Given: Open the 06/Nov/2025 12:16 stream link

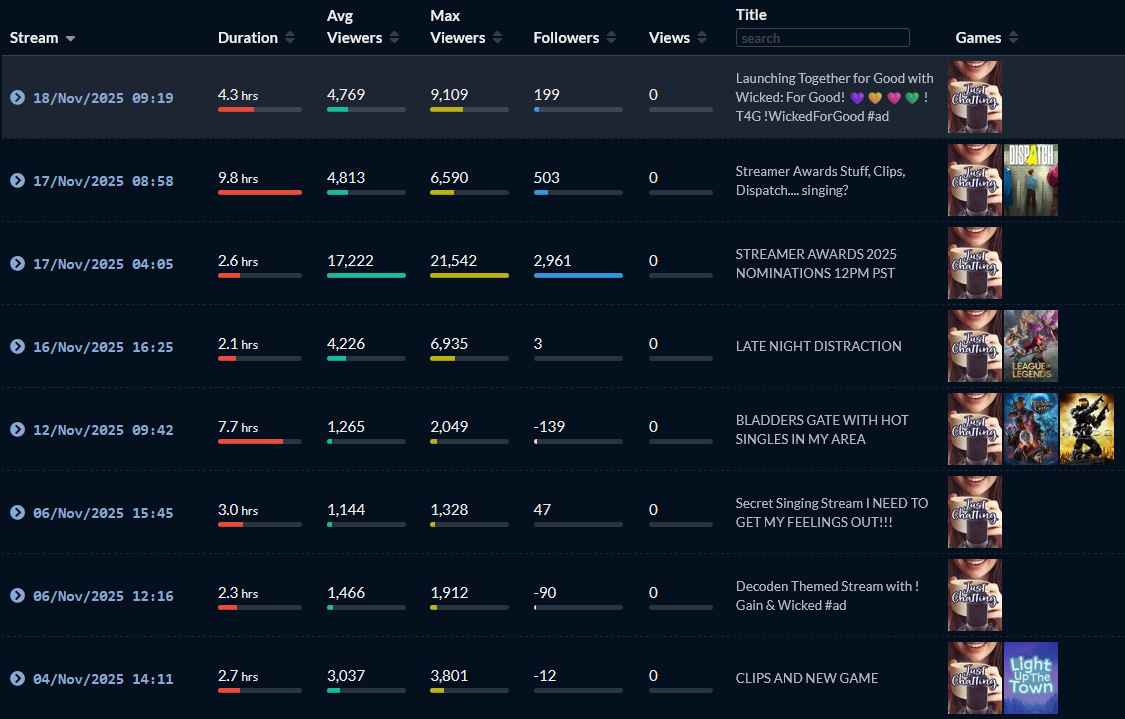Looking at the screenshot, I should [103, 596].
